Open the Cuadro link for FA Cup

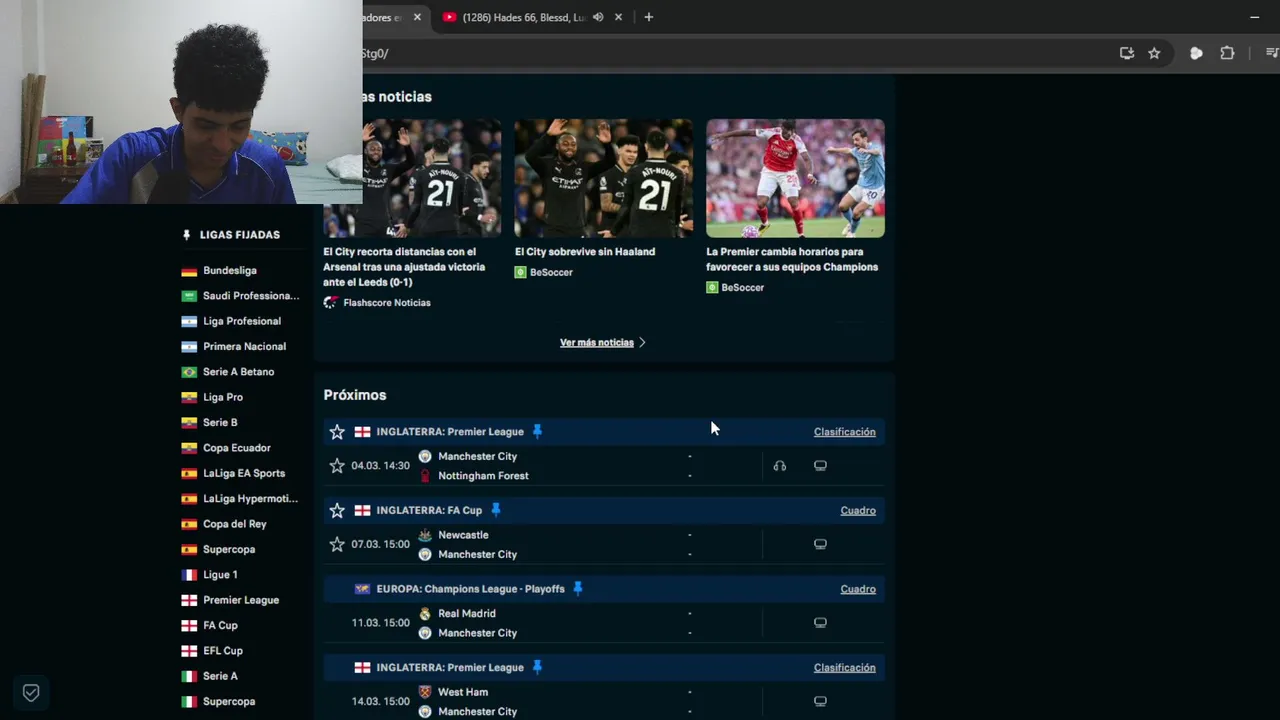pyautogui.click(x=858, y=511)
